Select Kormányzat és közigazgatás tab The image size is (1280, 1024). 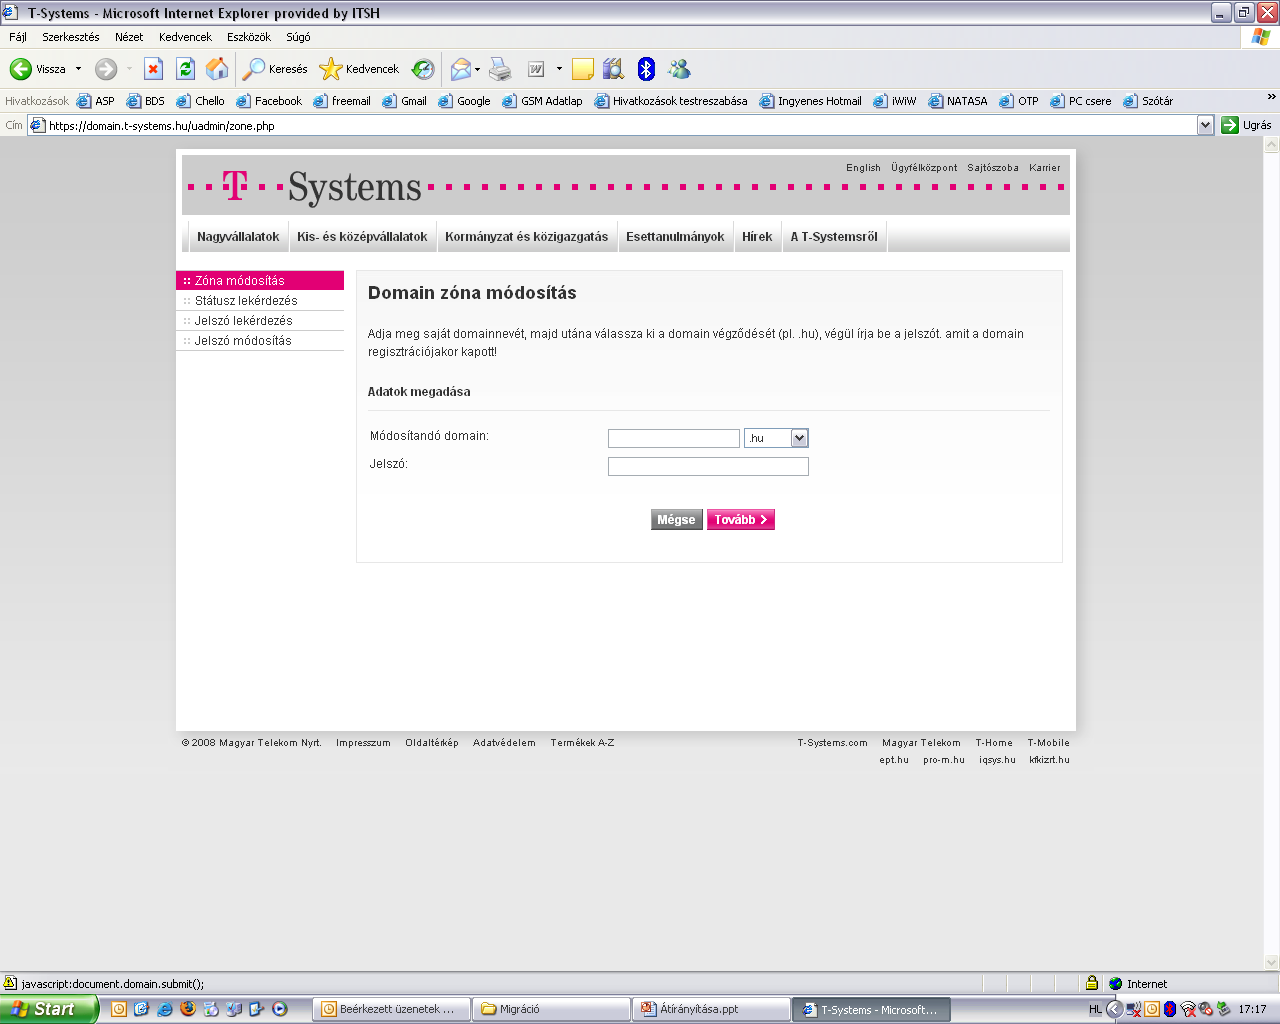click(x=527, y=237)
